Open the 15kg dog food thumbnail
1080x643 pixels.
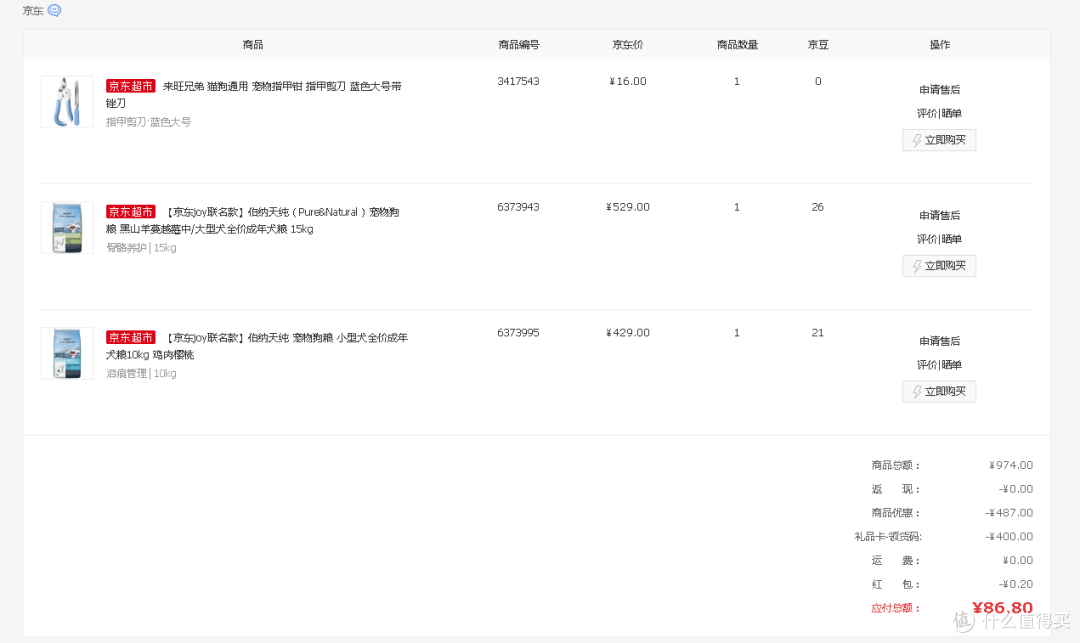pyautogui.click(x=67, y=228)
